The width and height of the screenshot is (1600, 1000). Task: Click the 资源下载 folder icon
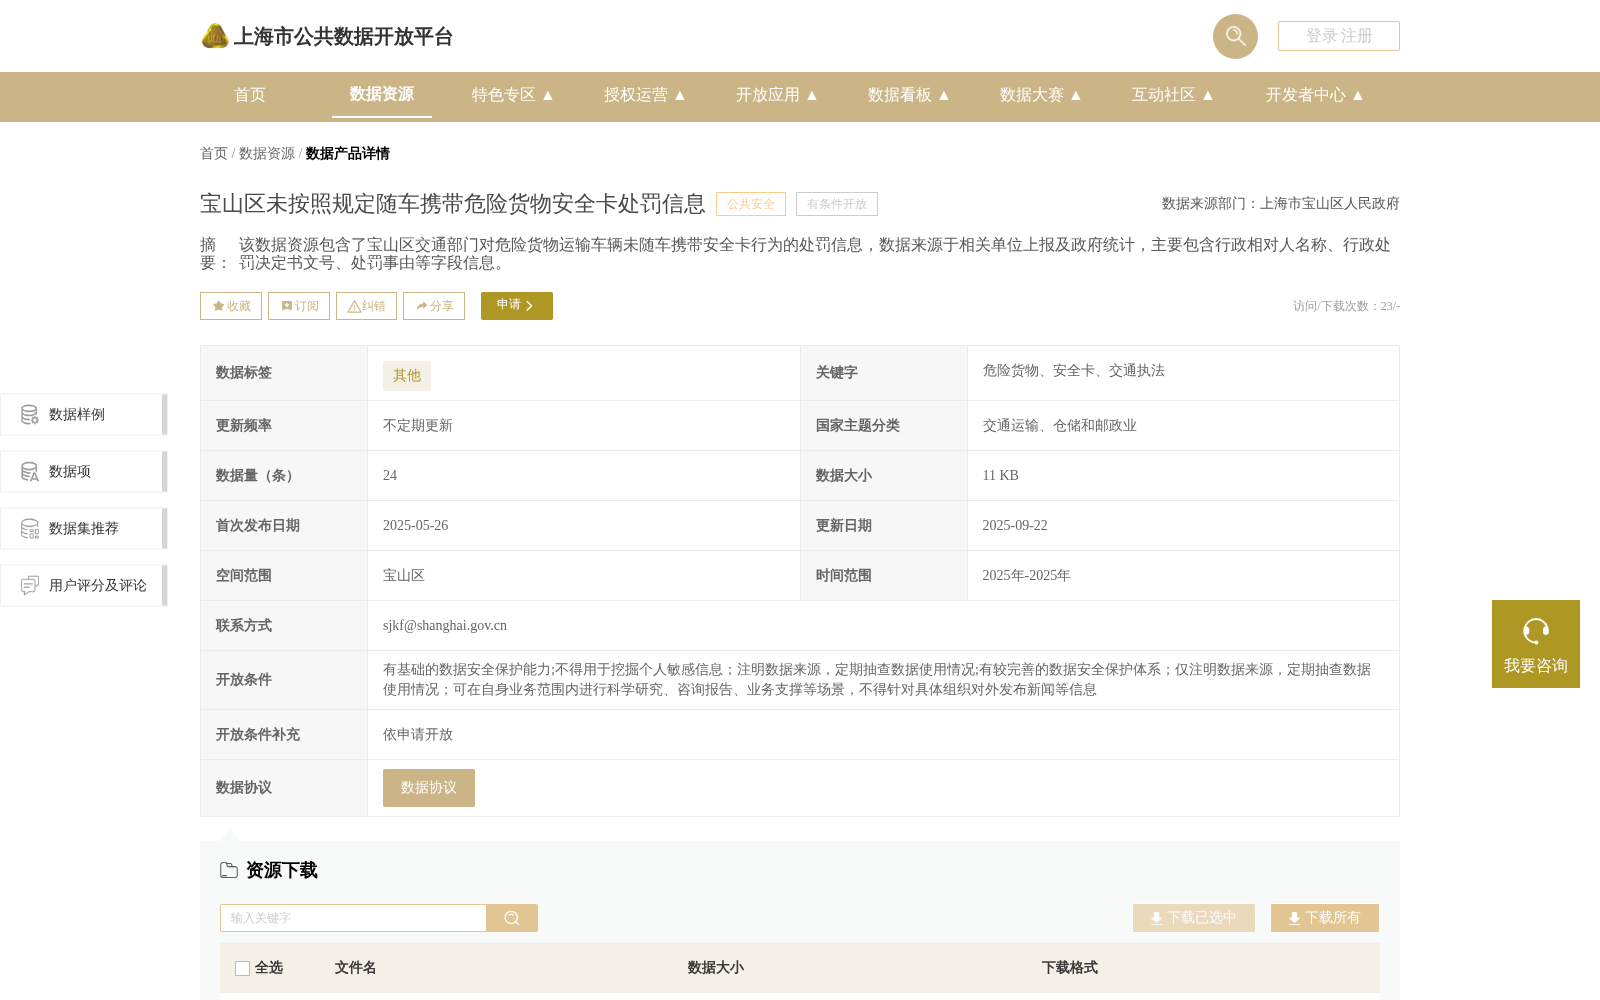click(229, 870)
